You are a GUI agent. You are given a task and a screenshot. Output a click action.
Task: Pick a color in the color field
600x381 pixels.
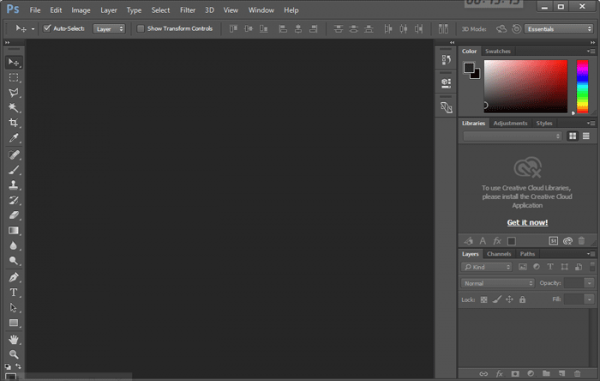(525, 86)
